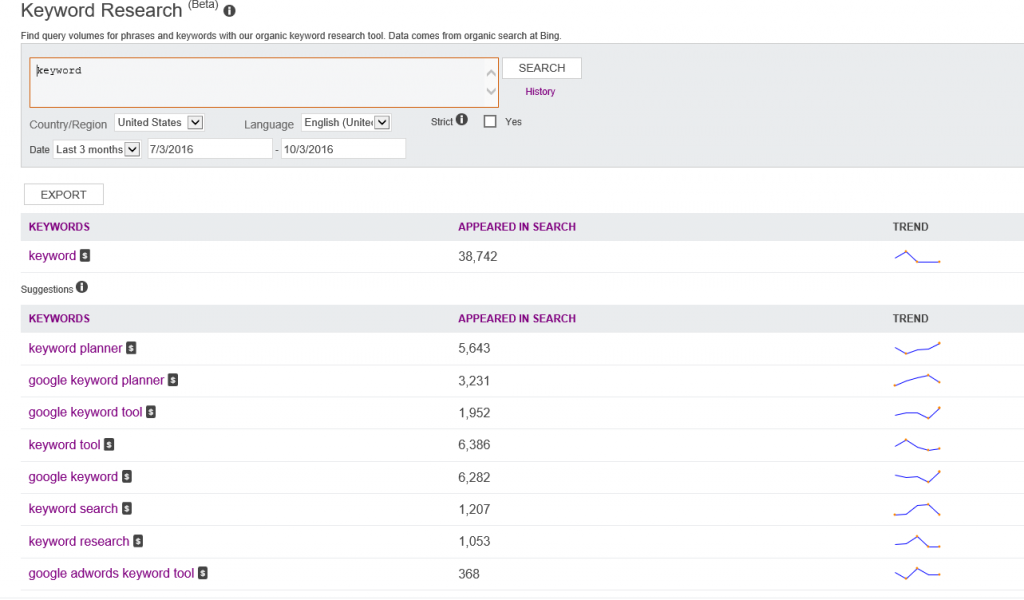Click the S badge next to google keyword planner
Viewport: 1024px width, 600px height.
[173, 380]
